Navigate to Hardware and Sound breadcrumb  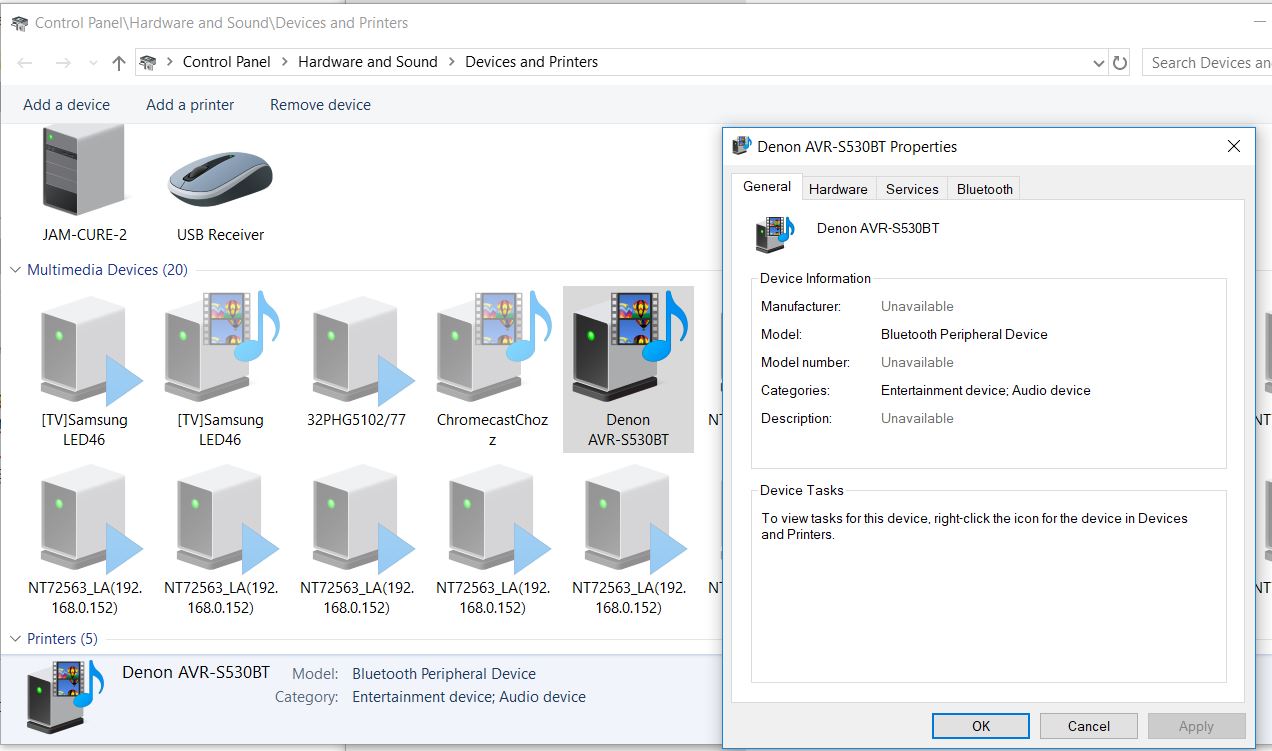pos(368,62)
